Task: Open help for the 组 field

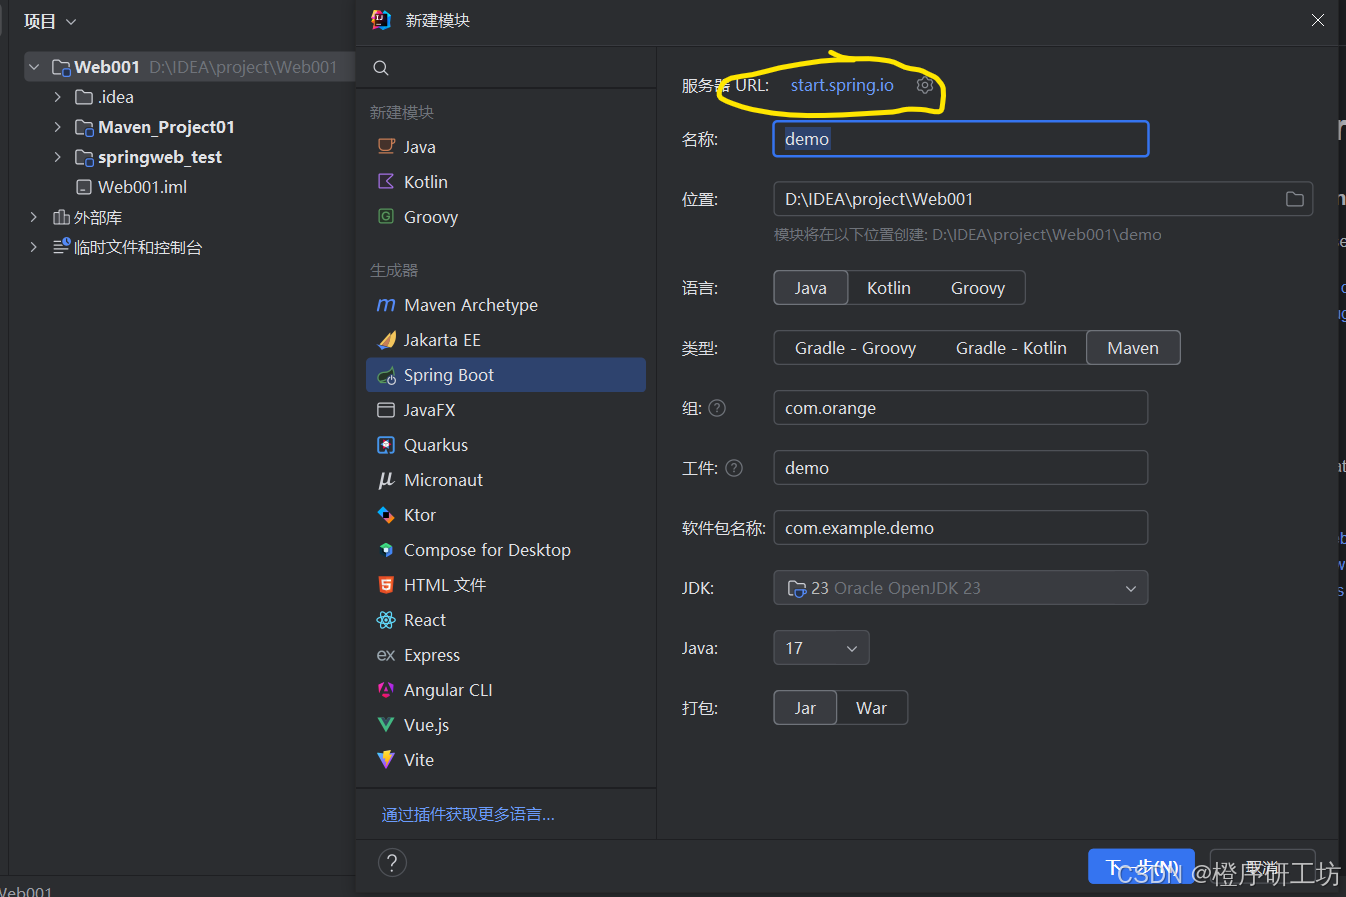Action: (717, 408)
